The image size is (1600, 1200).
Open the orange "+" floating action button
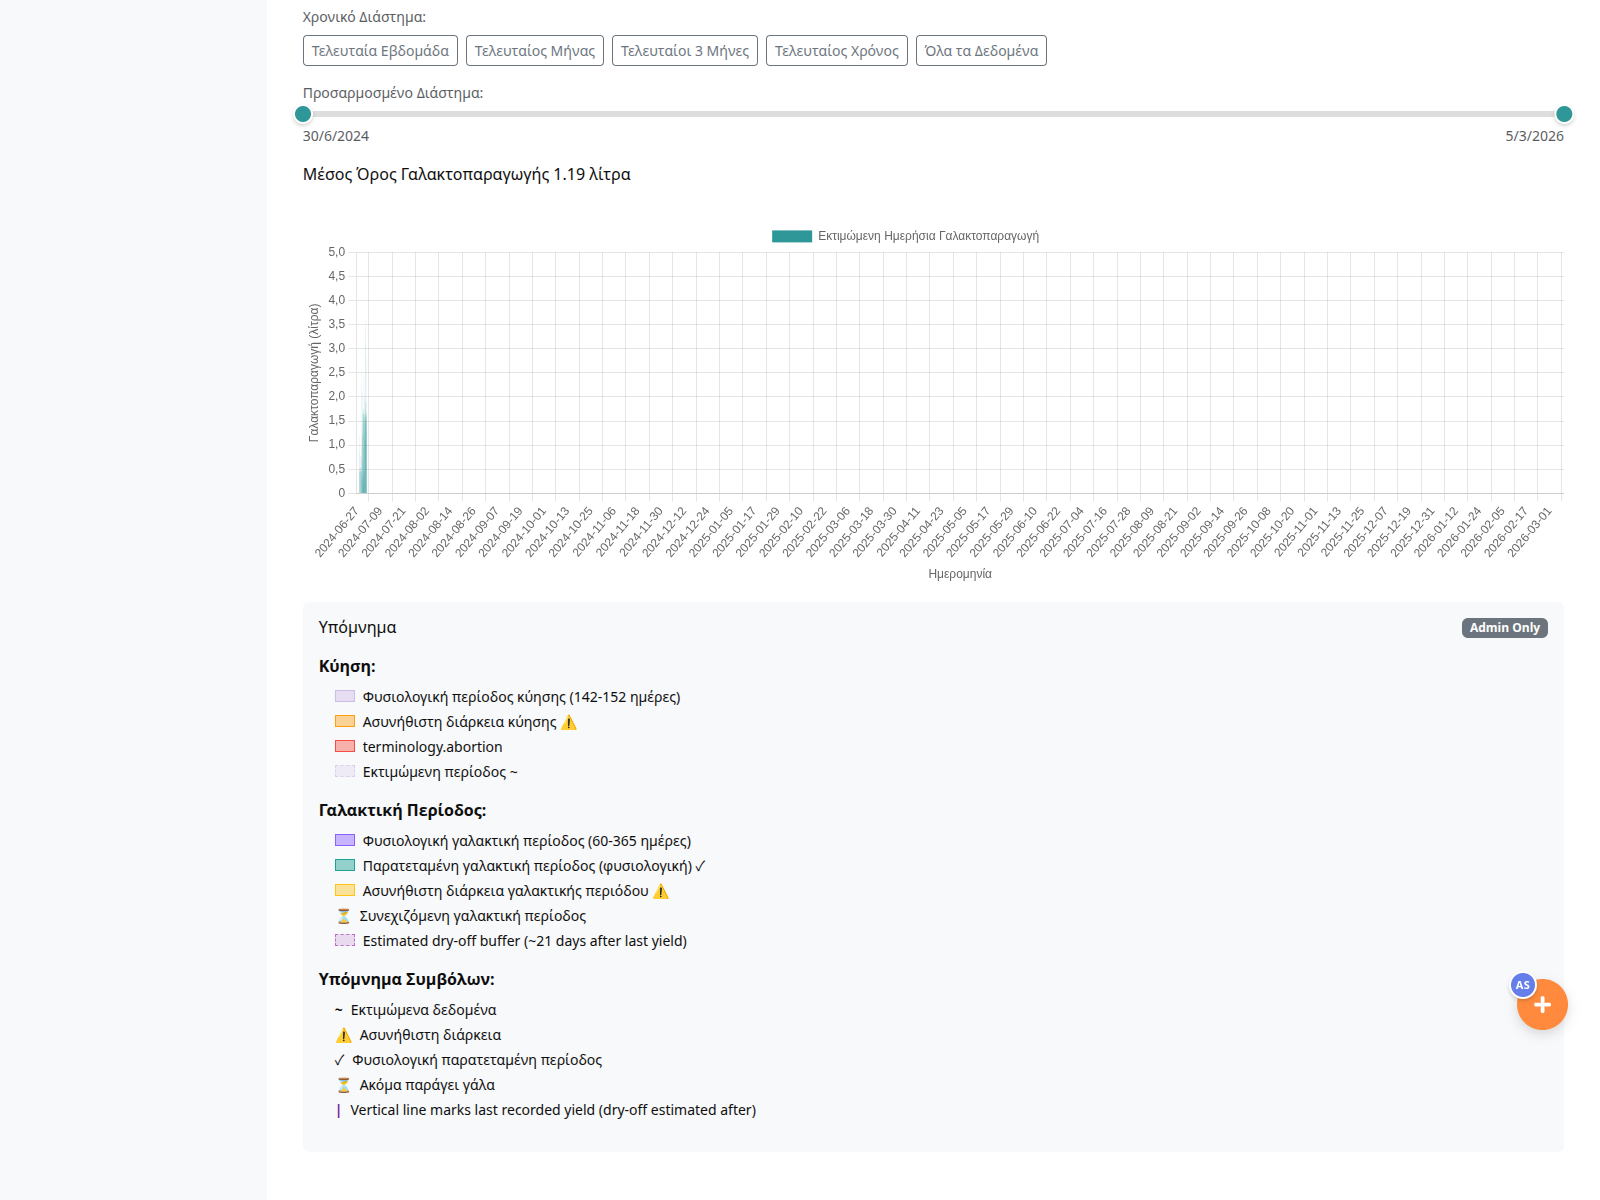pyautogui.click(x=1541, y=1005)
